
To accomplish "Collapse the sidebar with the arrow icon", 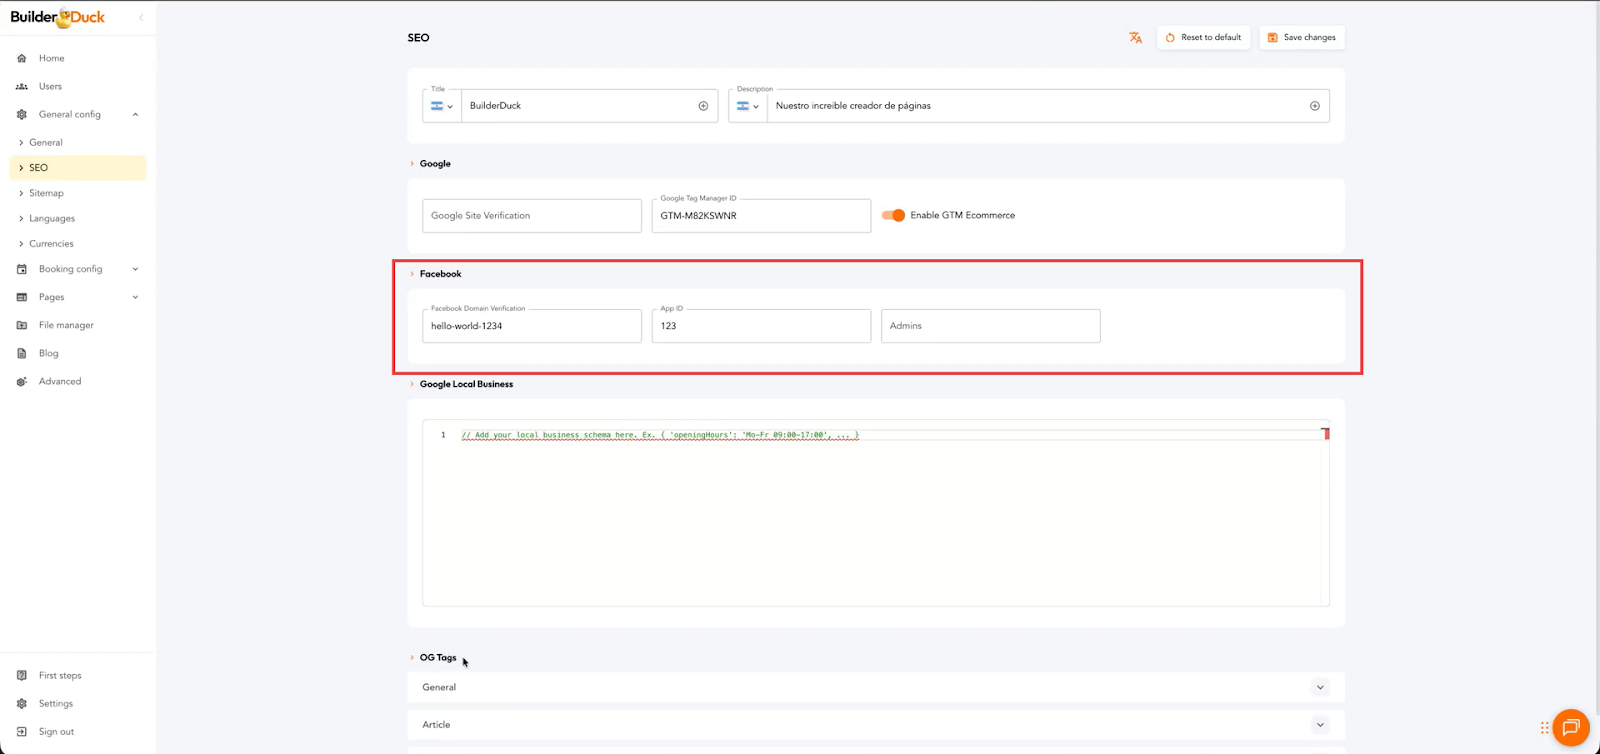I will (x=141, y=17).
